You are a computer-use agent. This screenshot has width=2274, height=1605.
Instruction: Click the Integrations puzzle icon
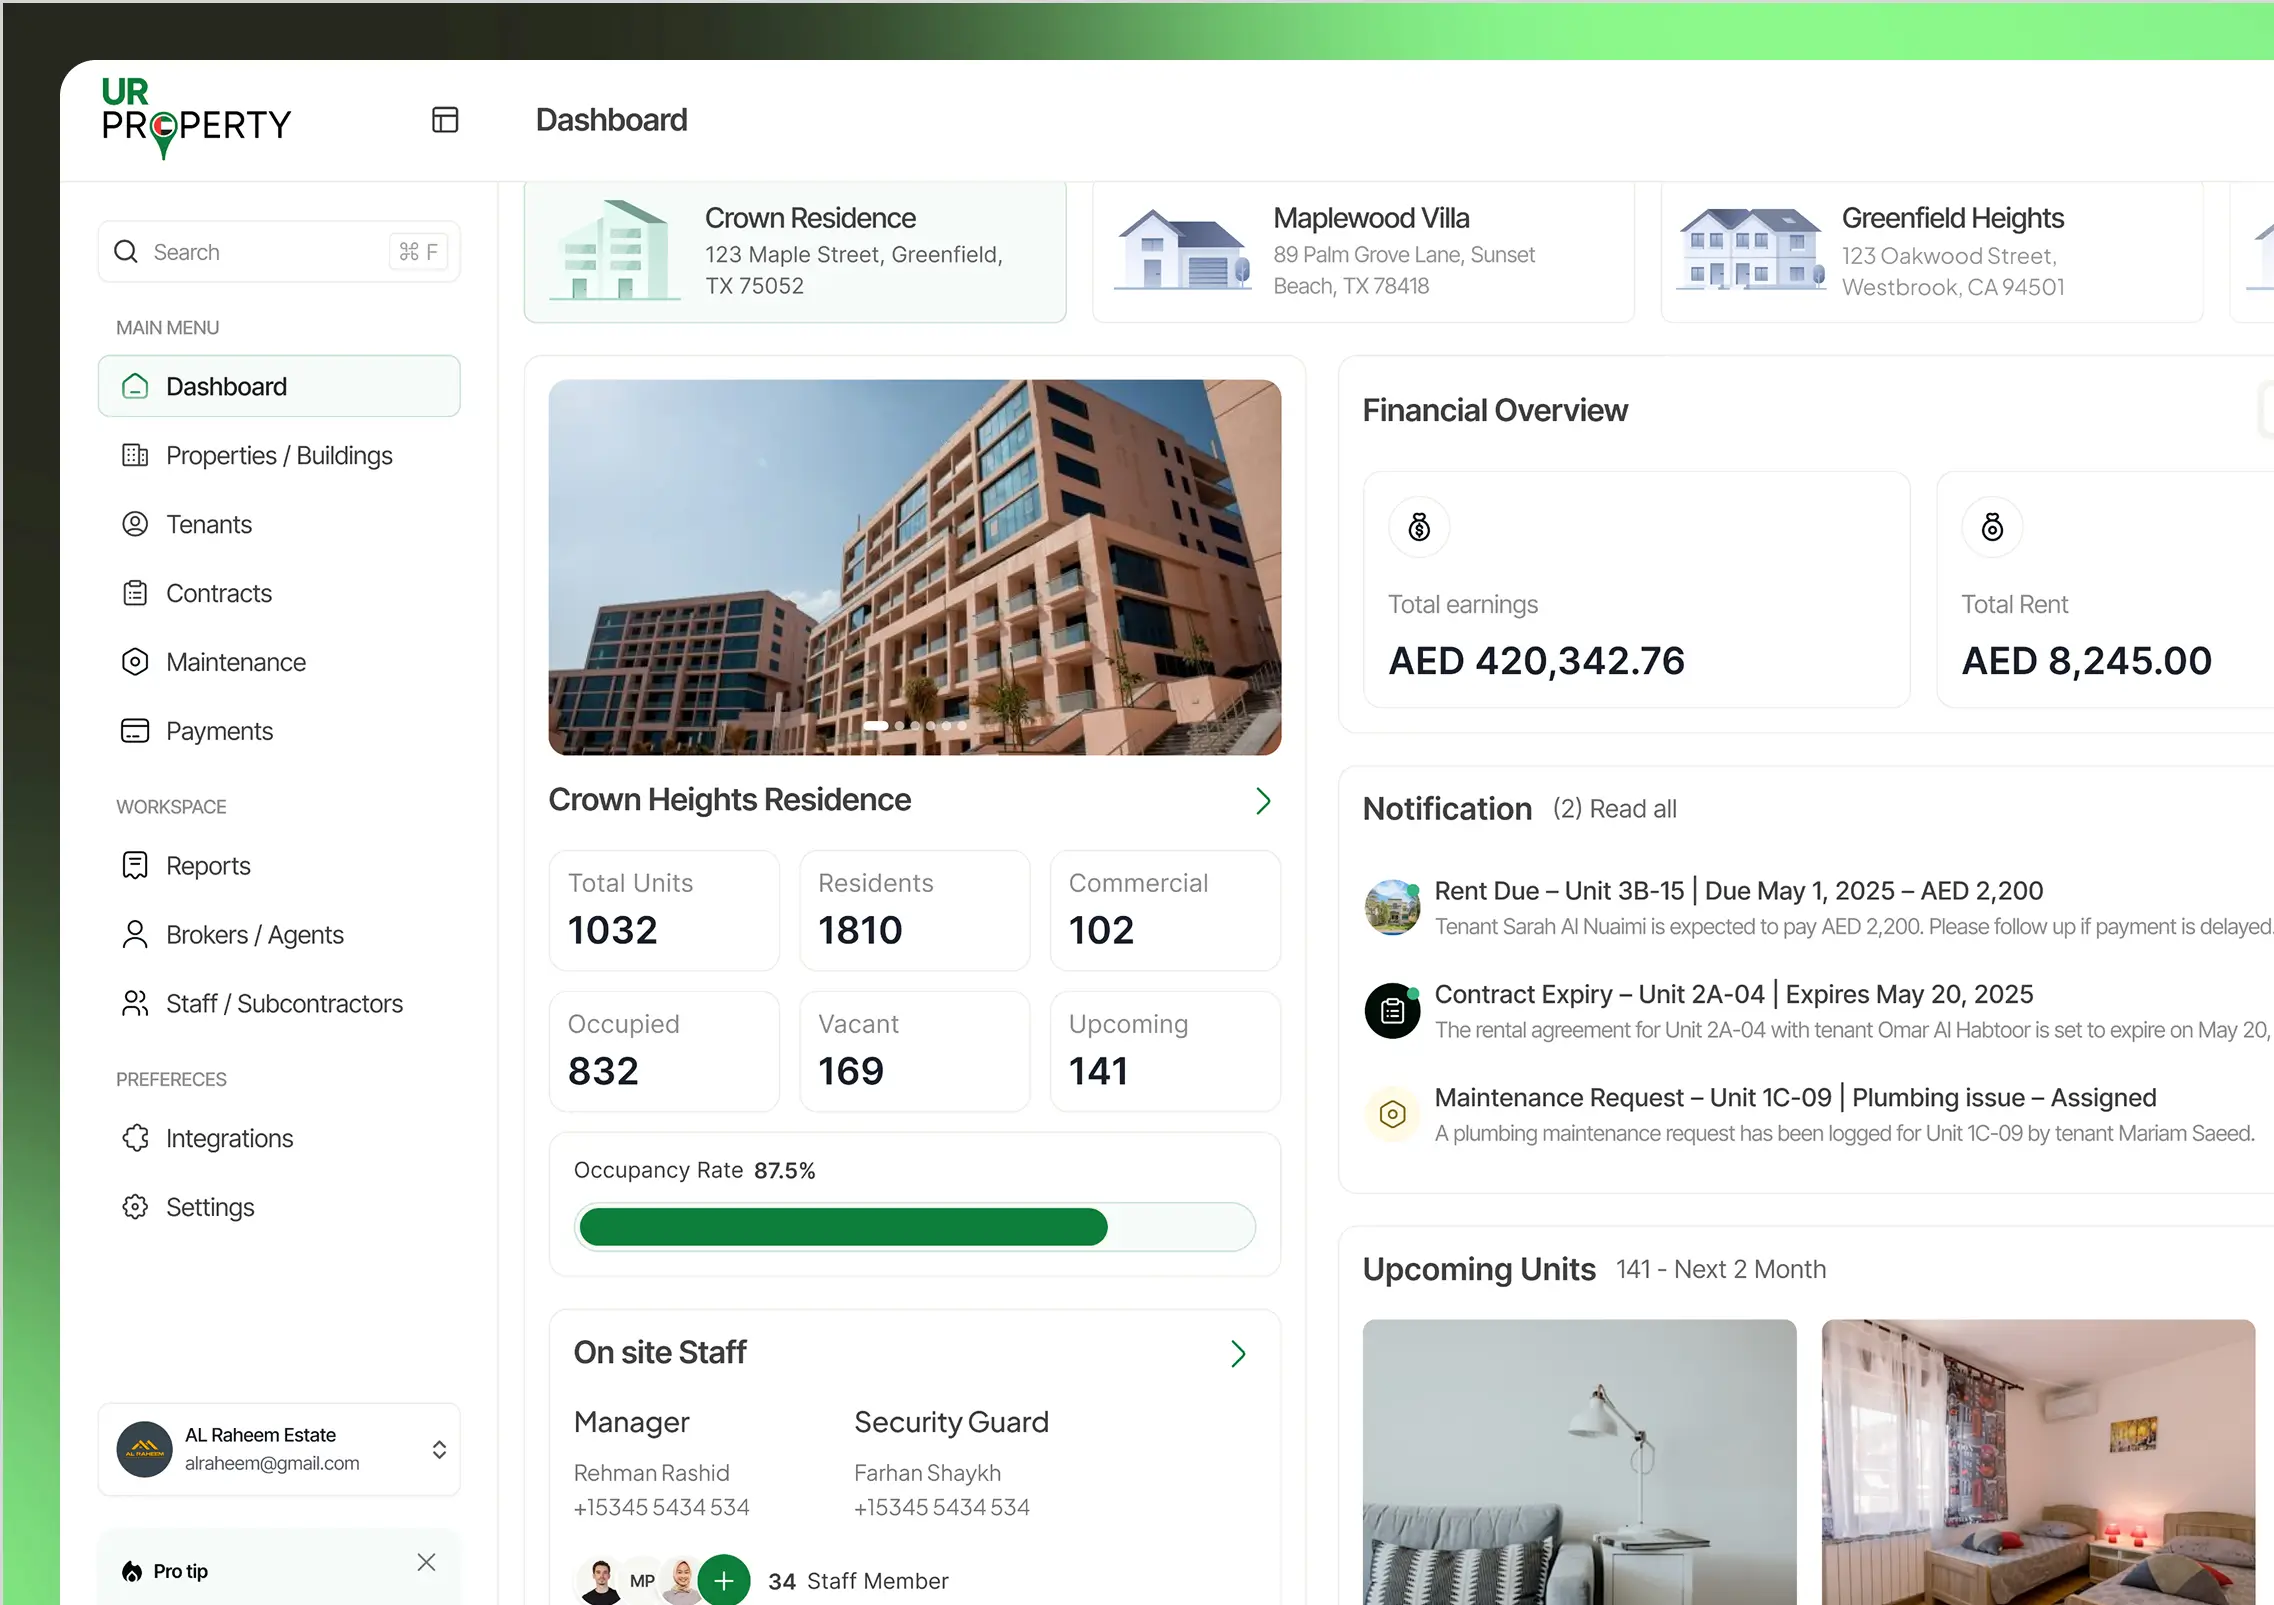(135, 1138)
